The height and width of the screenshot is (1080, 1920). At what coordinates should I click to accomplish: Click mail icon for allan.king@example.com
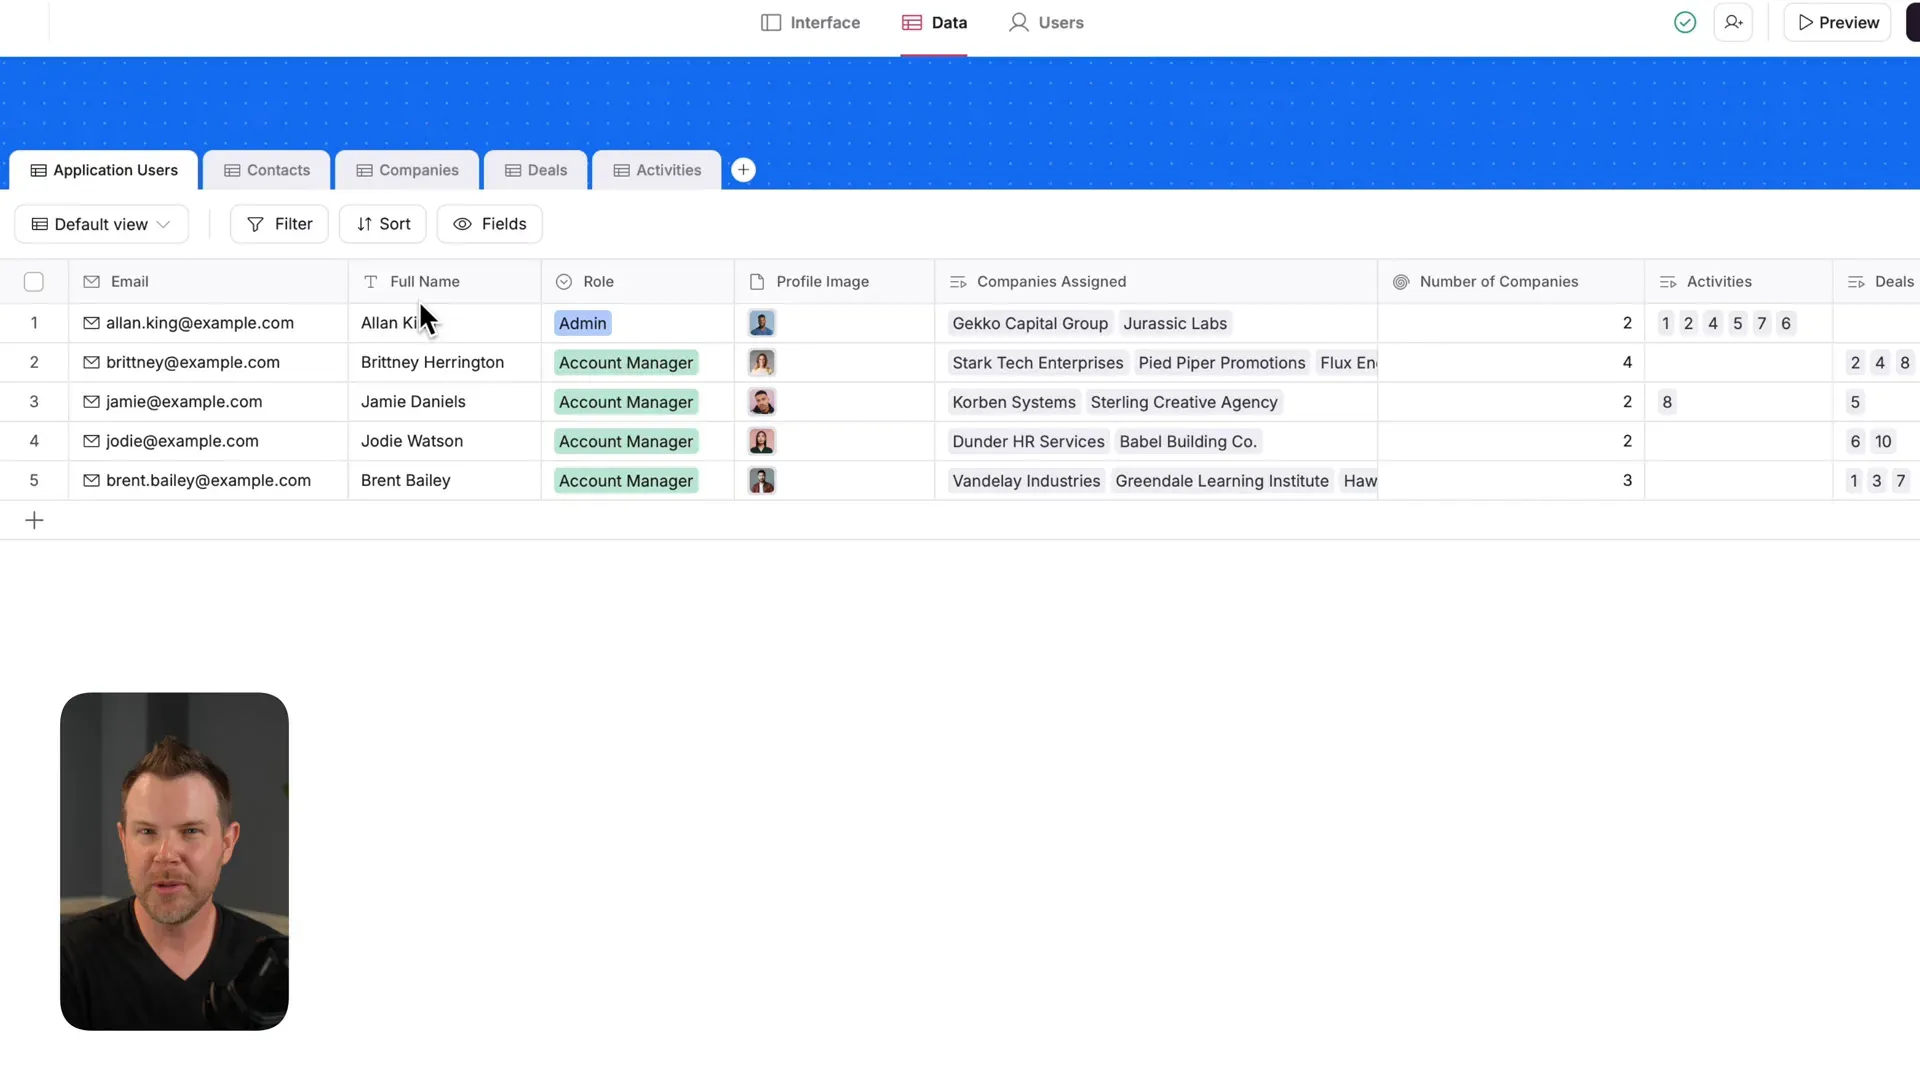(91, 323)
